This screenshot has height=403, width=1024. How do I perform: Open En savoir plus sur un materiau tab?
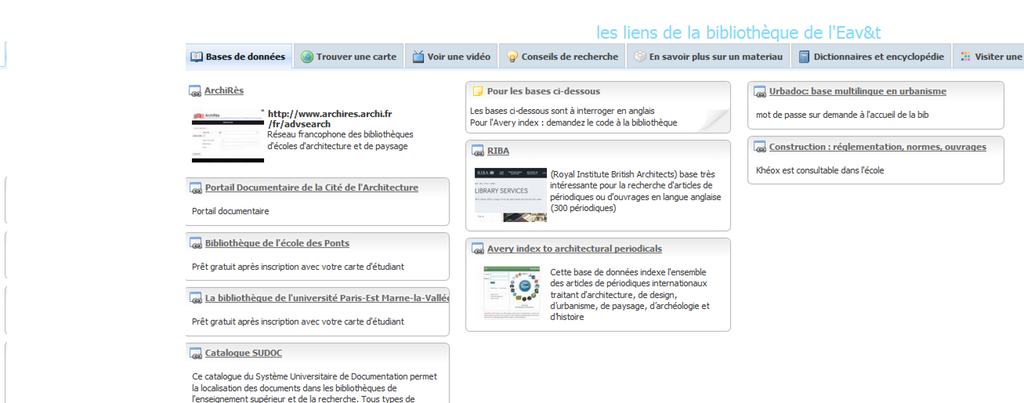(x=708, y=57)
